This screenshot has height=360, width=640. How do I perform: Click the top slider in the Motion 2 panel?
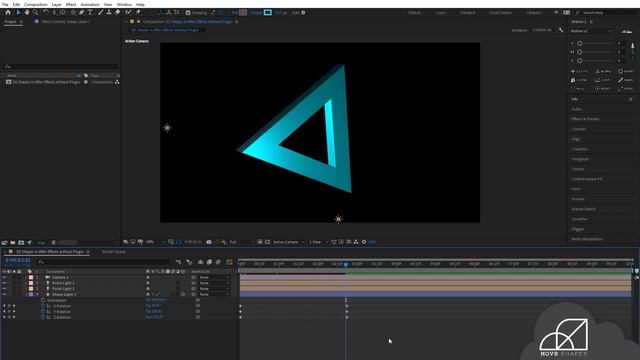coord(595,43)
